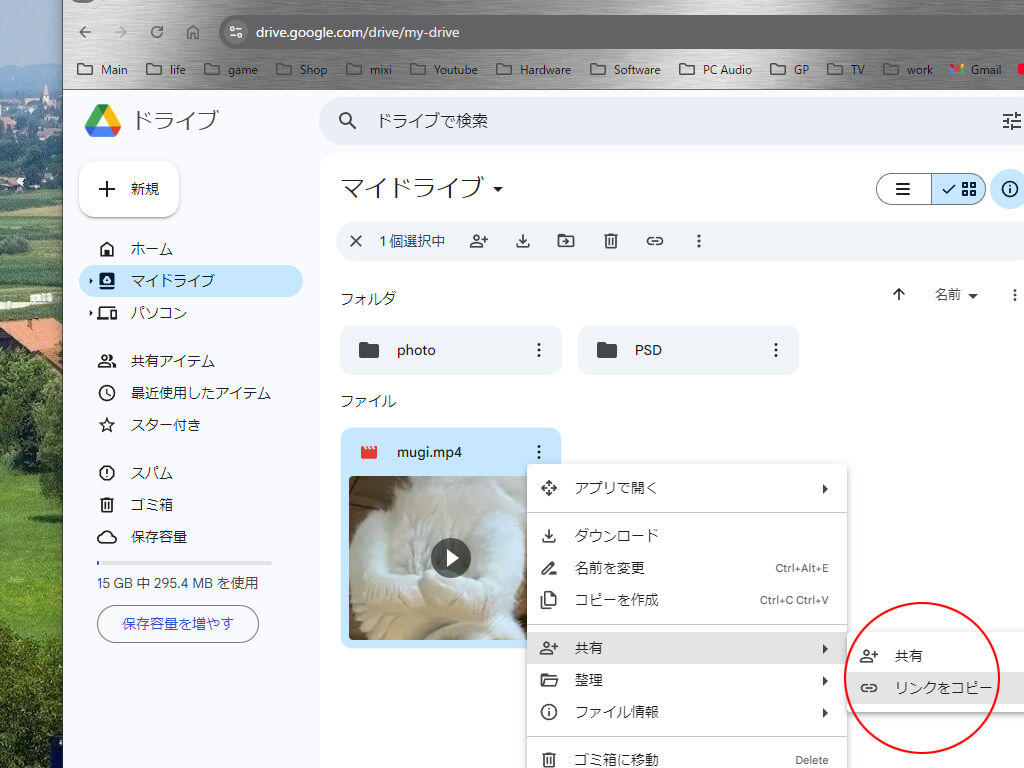Click the 新規 button
Viewport: 1024px width, 768px height.
pyautogui.click(x=129, y=189)
